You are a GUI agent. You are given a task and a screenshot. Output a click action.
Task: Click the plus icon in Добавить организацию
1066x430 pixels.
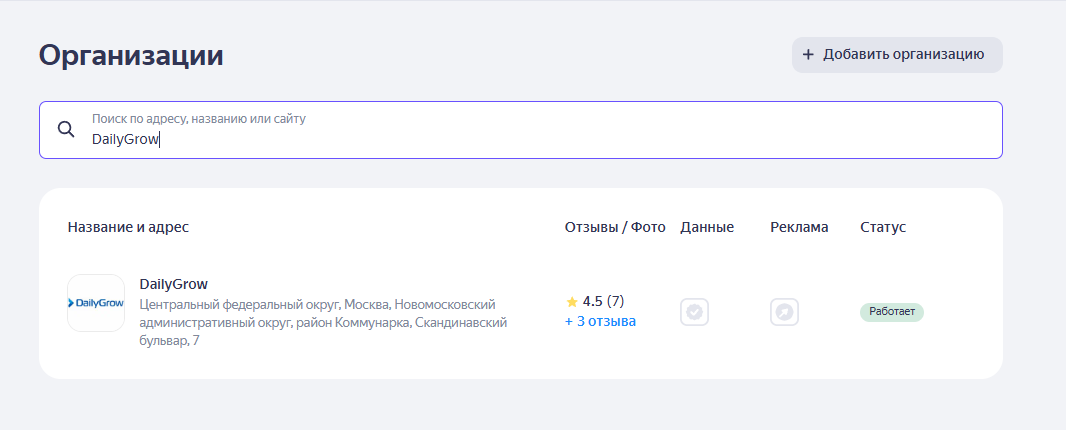[x=808, y=54]
